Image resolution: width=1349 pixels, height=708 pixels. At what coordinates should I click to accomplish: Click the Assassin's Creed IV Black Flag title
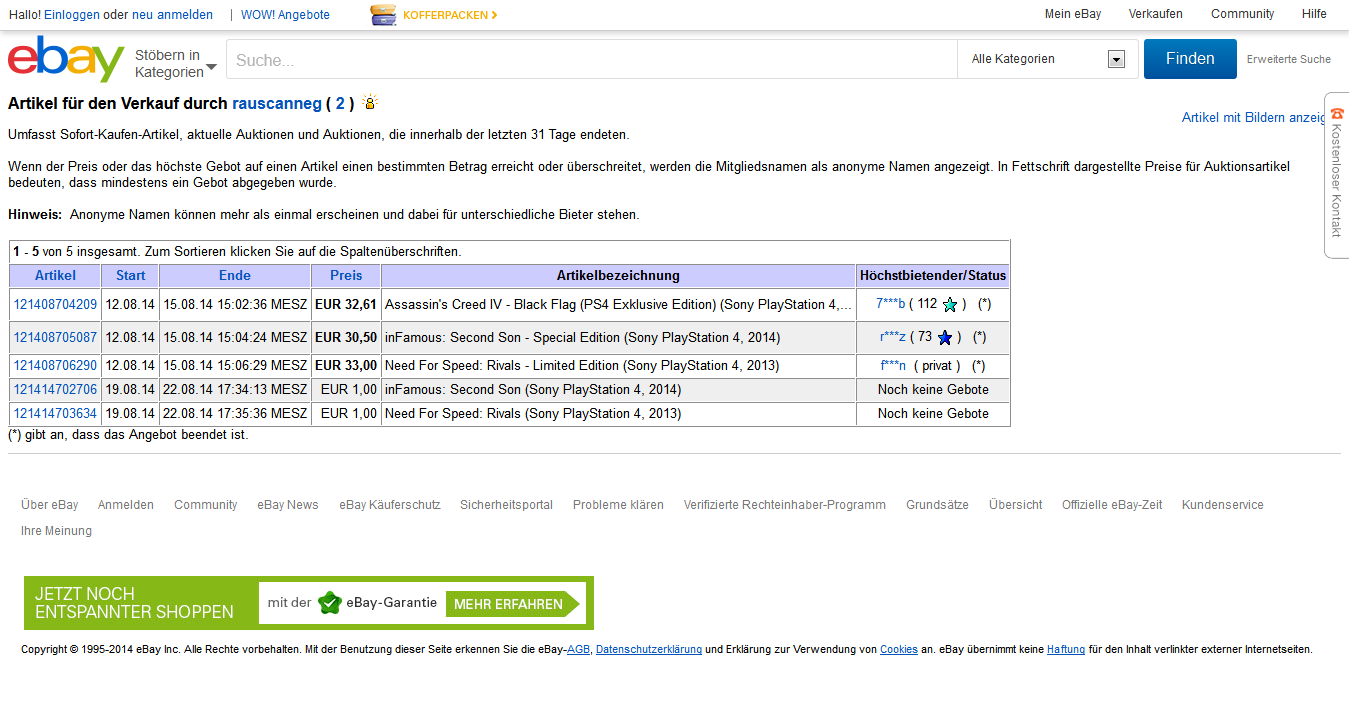618,304
